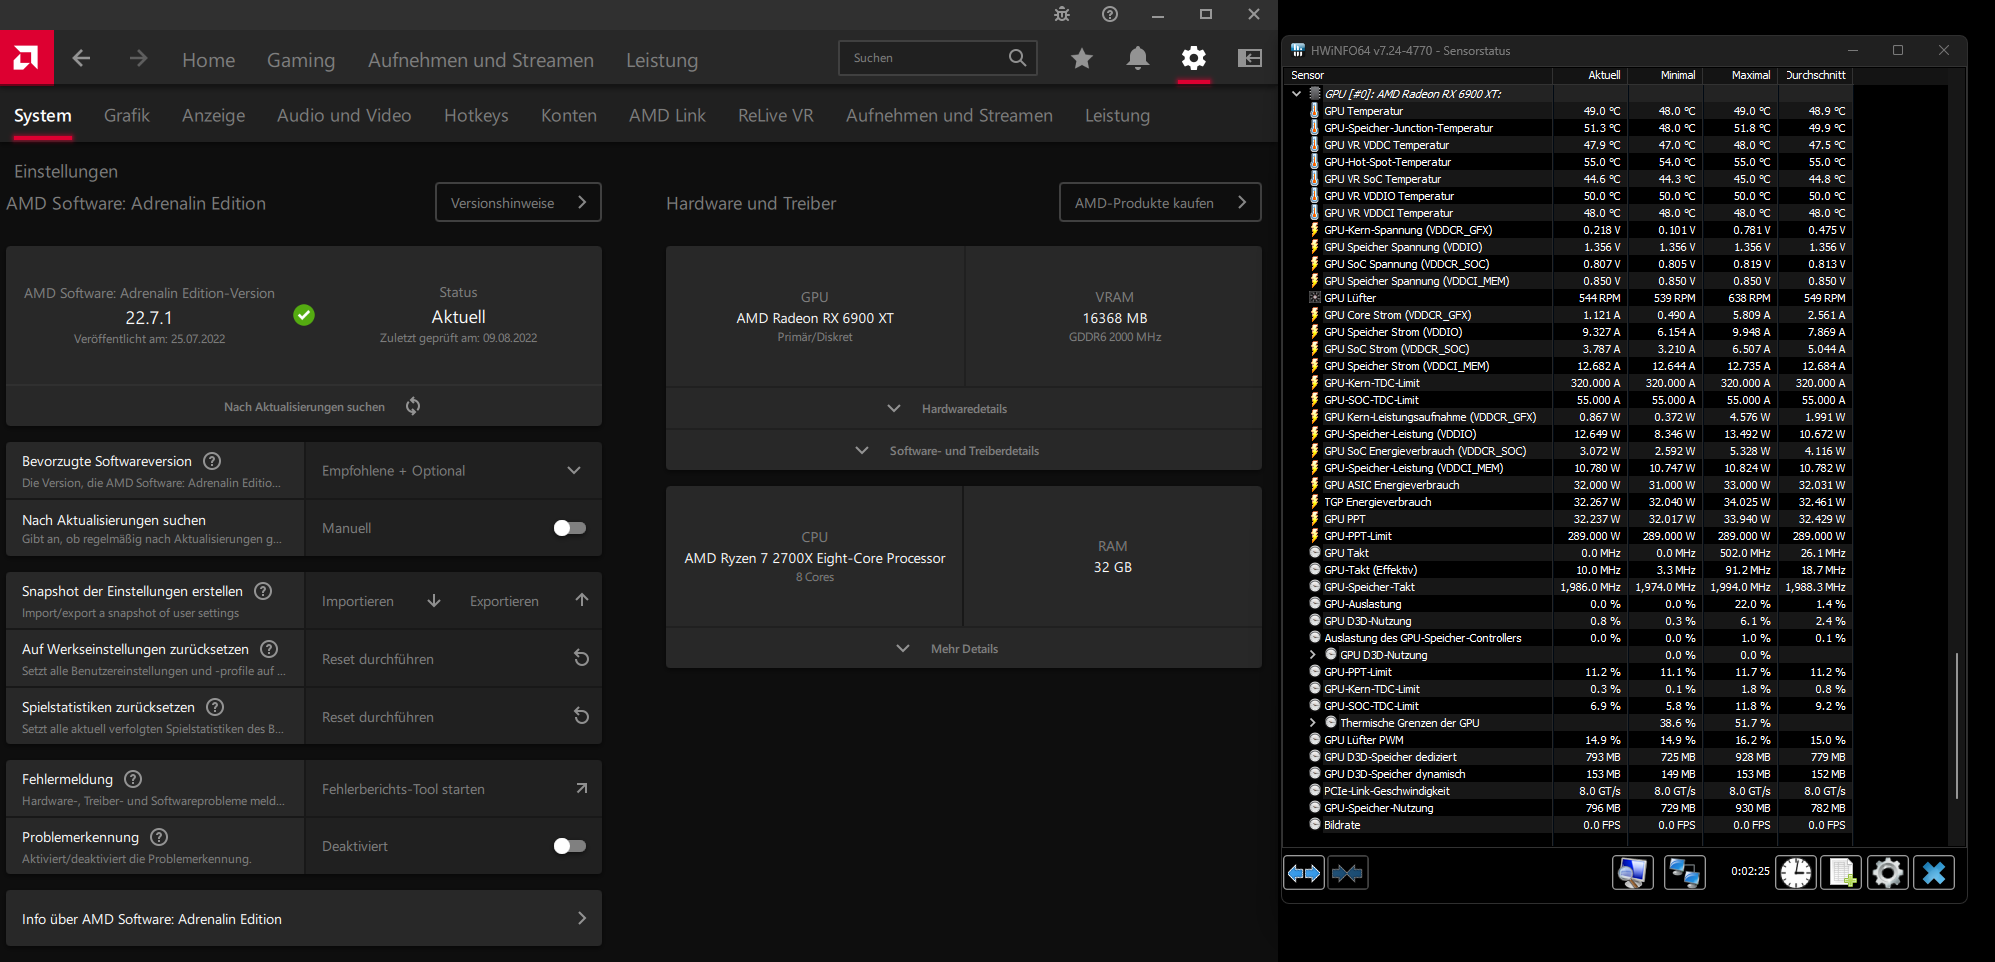
Task: Click help icon next to Bevorzugte Softwareversion
Action: point(212,461)
